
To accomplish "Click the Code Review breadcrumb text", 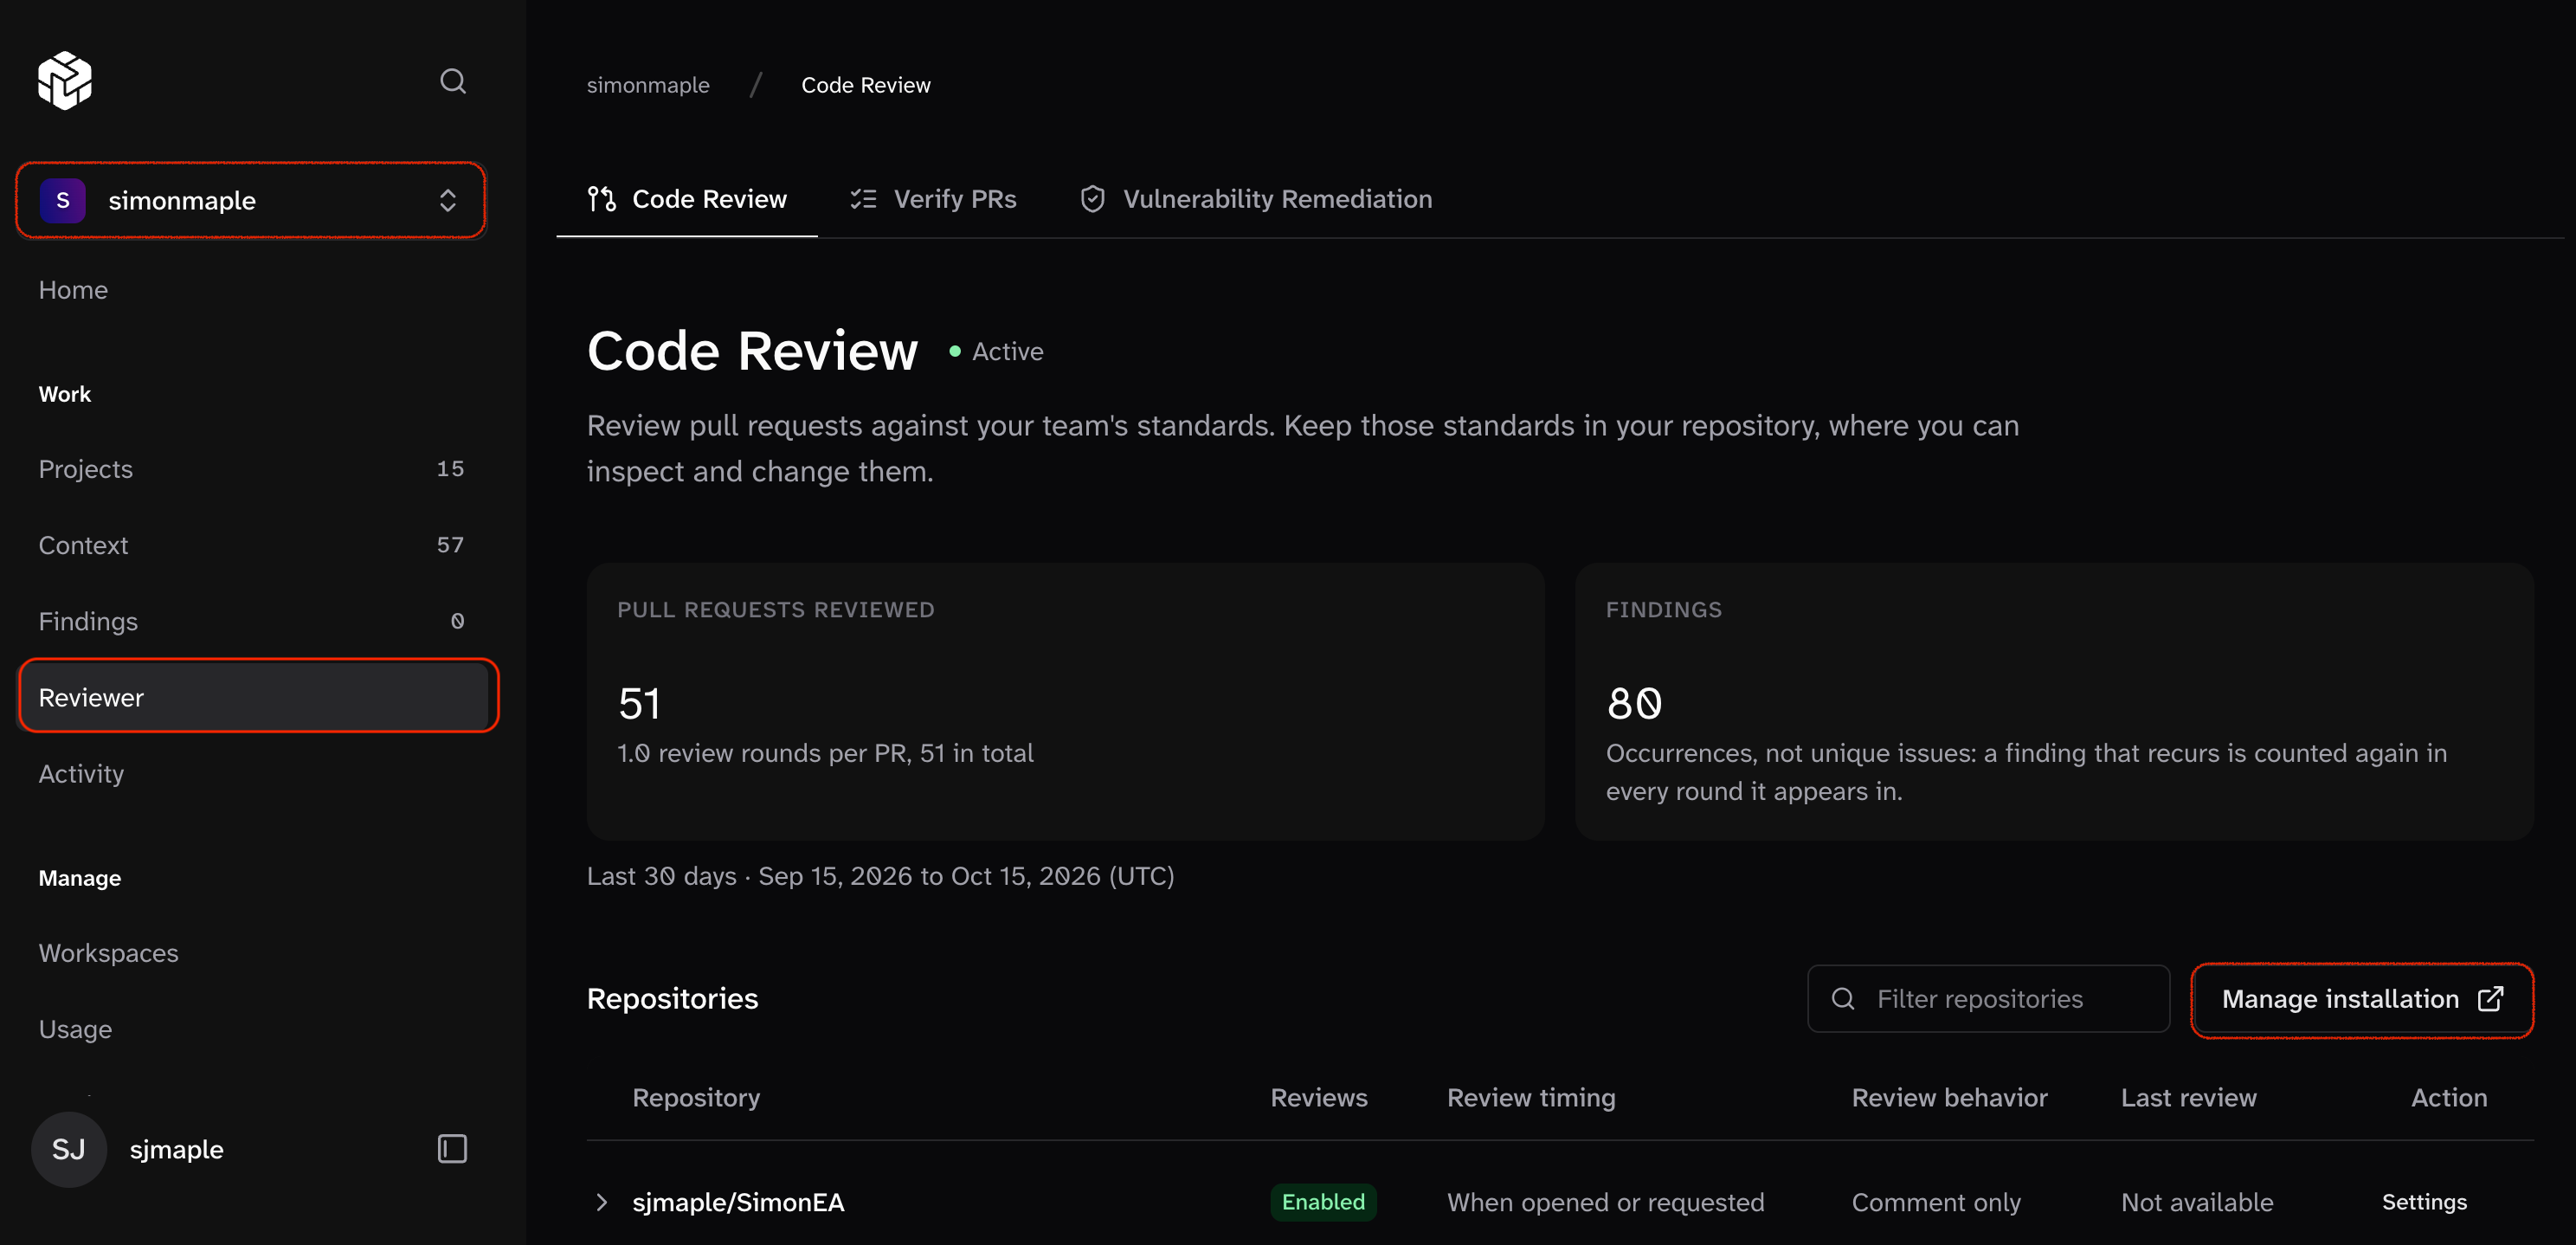I will (x=865, y=85).
